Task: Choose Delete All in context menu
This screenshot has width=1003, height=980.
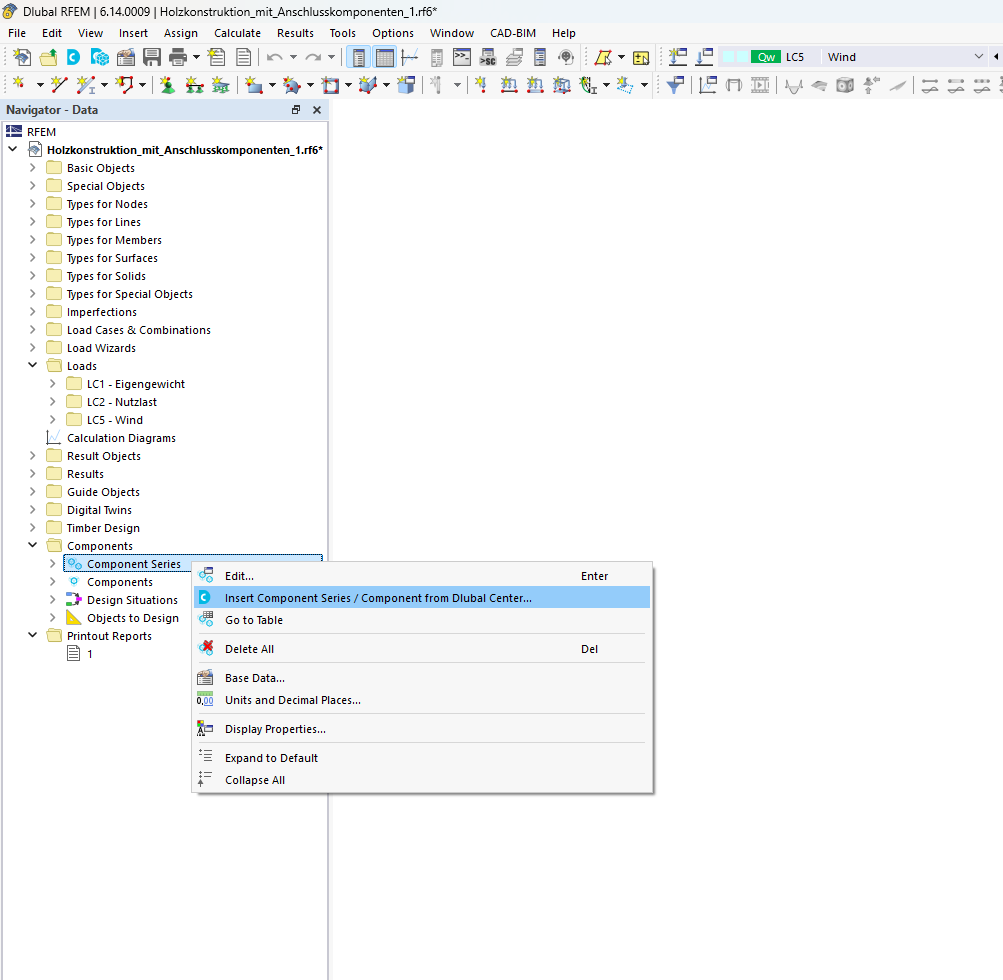Action: tap(422, 649)
